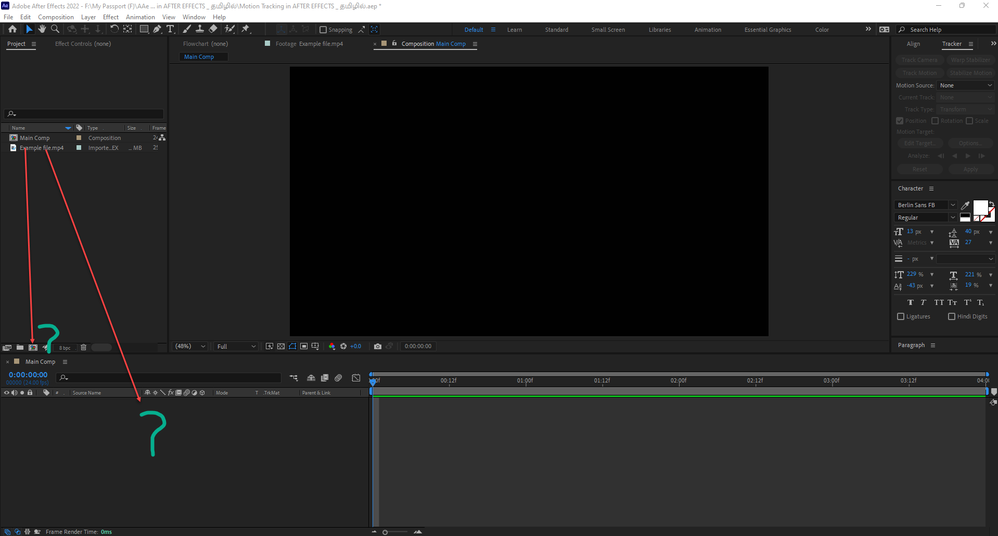Image resolution: width=998 pixels, height=536 pixels.
Task: Apply Small Caps in Character panel
Action: tap(952, 302)
